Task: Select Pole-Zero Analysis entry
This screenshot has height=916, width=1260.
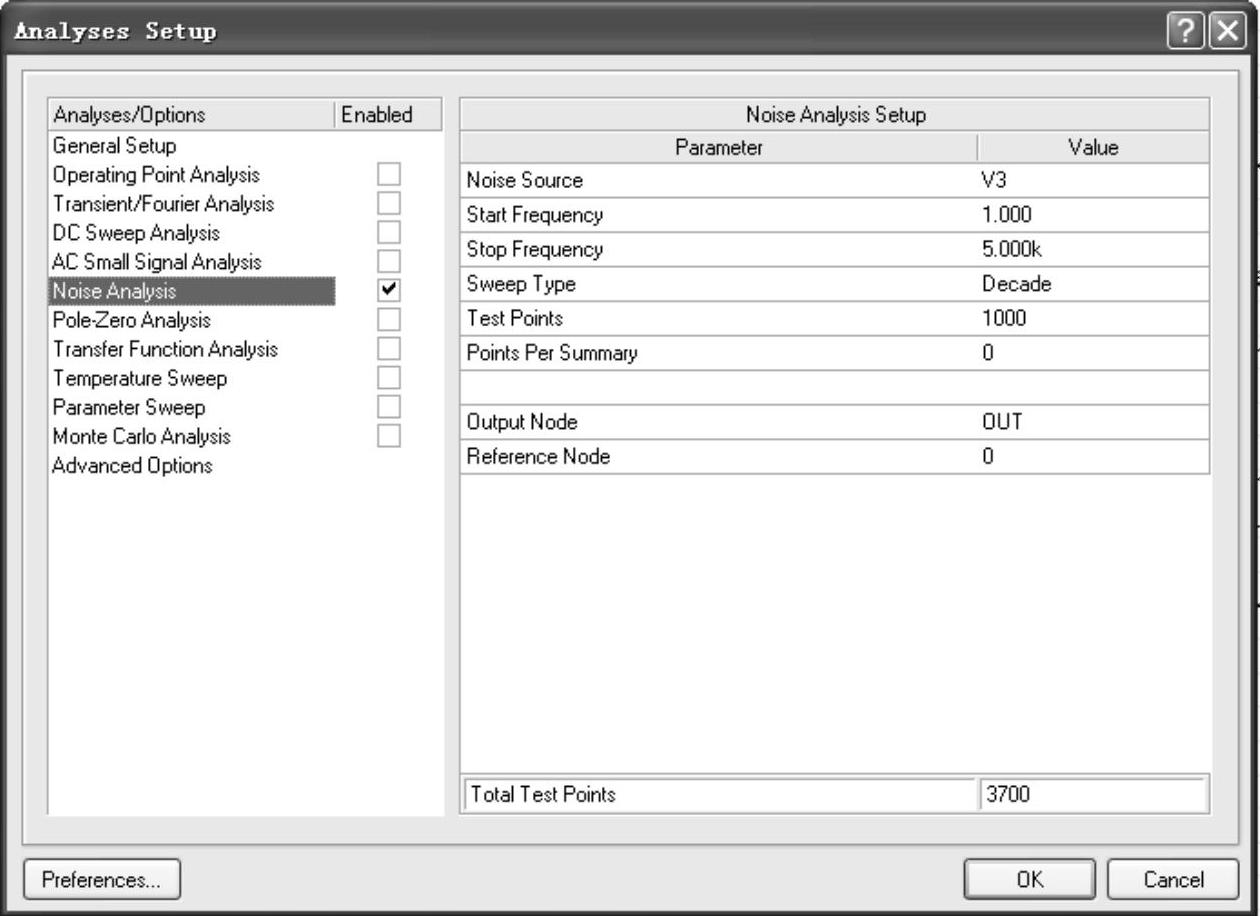Action: coord(131,320)
